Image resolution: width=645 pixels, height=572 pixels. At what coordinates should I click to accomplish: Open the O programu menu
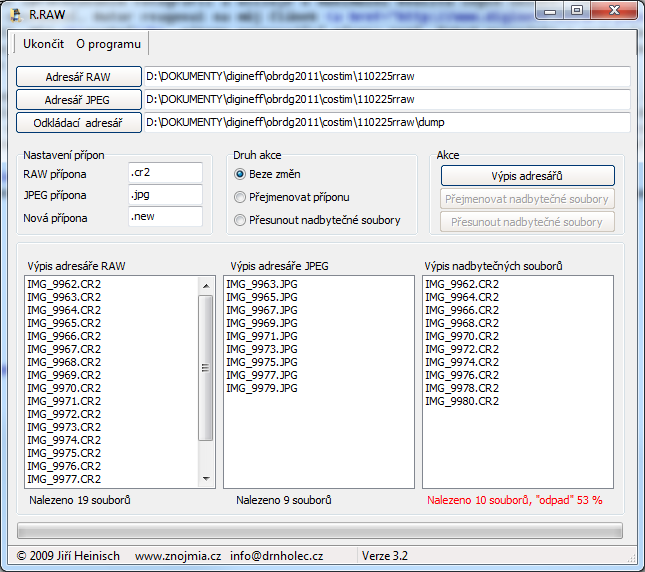(x=108, y=44)
